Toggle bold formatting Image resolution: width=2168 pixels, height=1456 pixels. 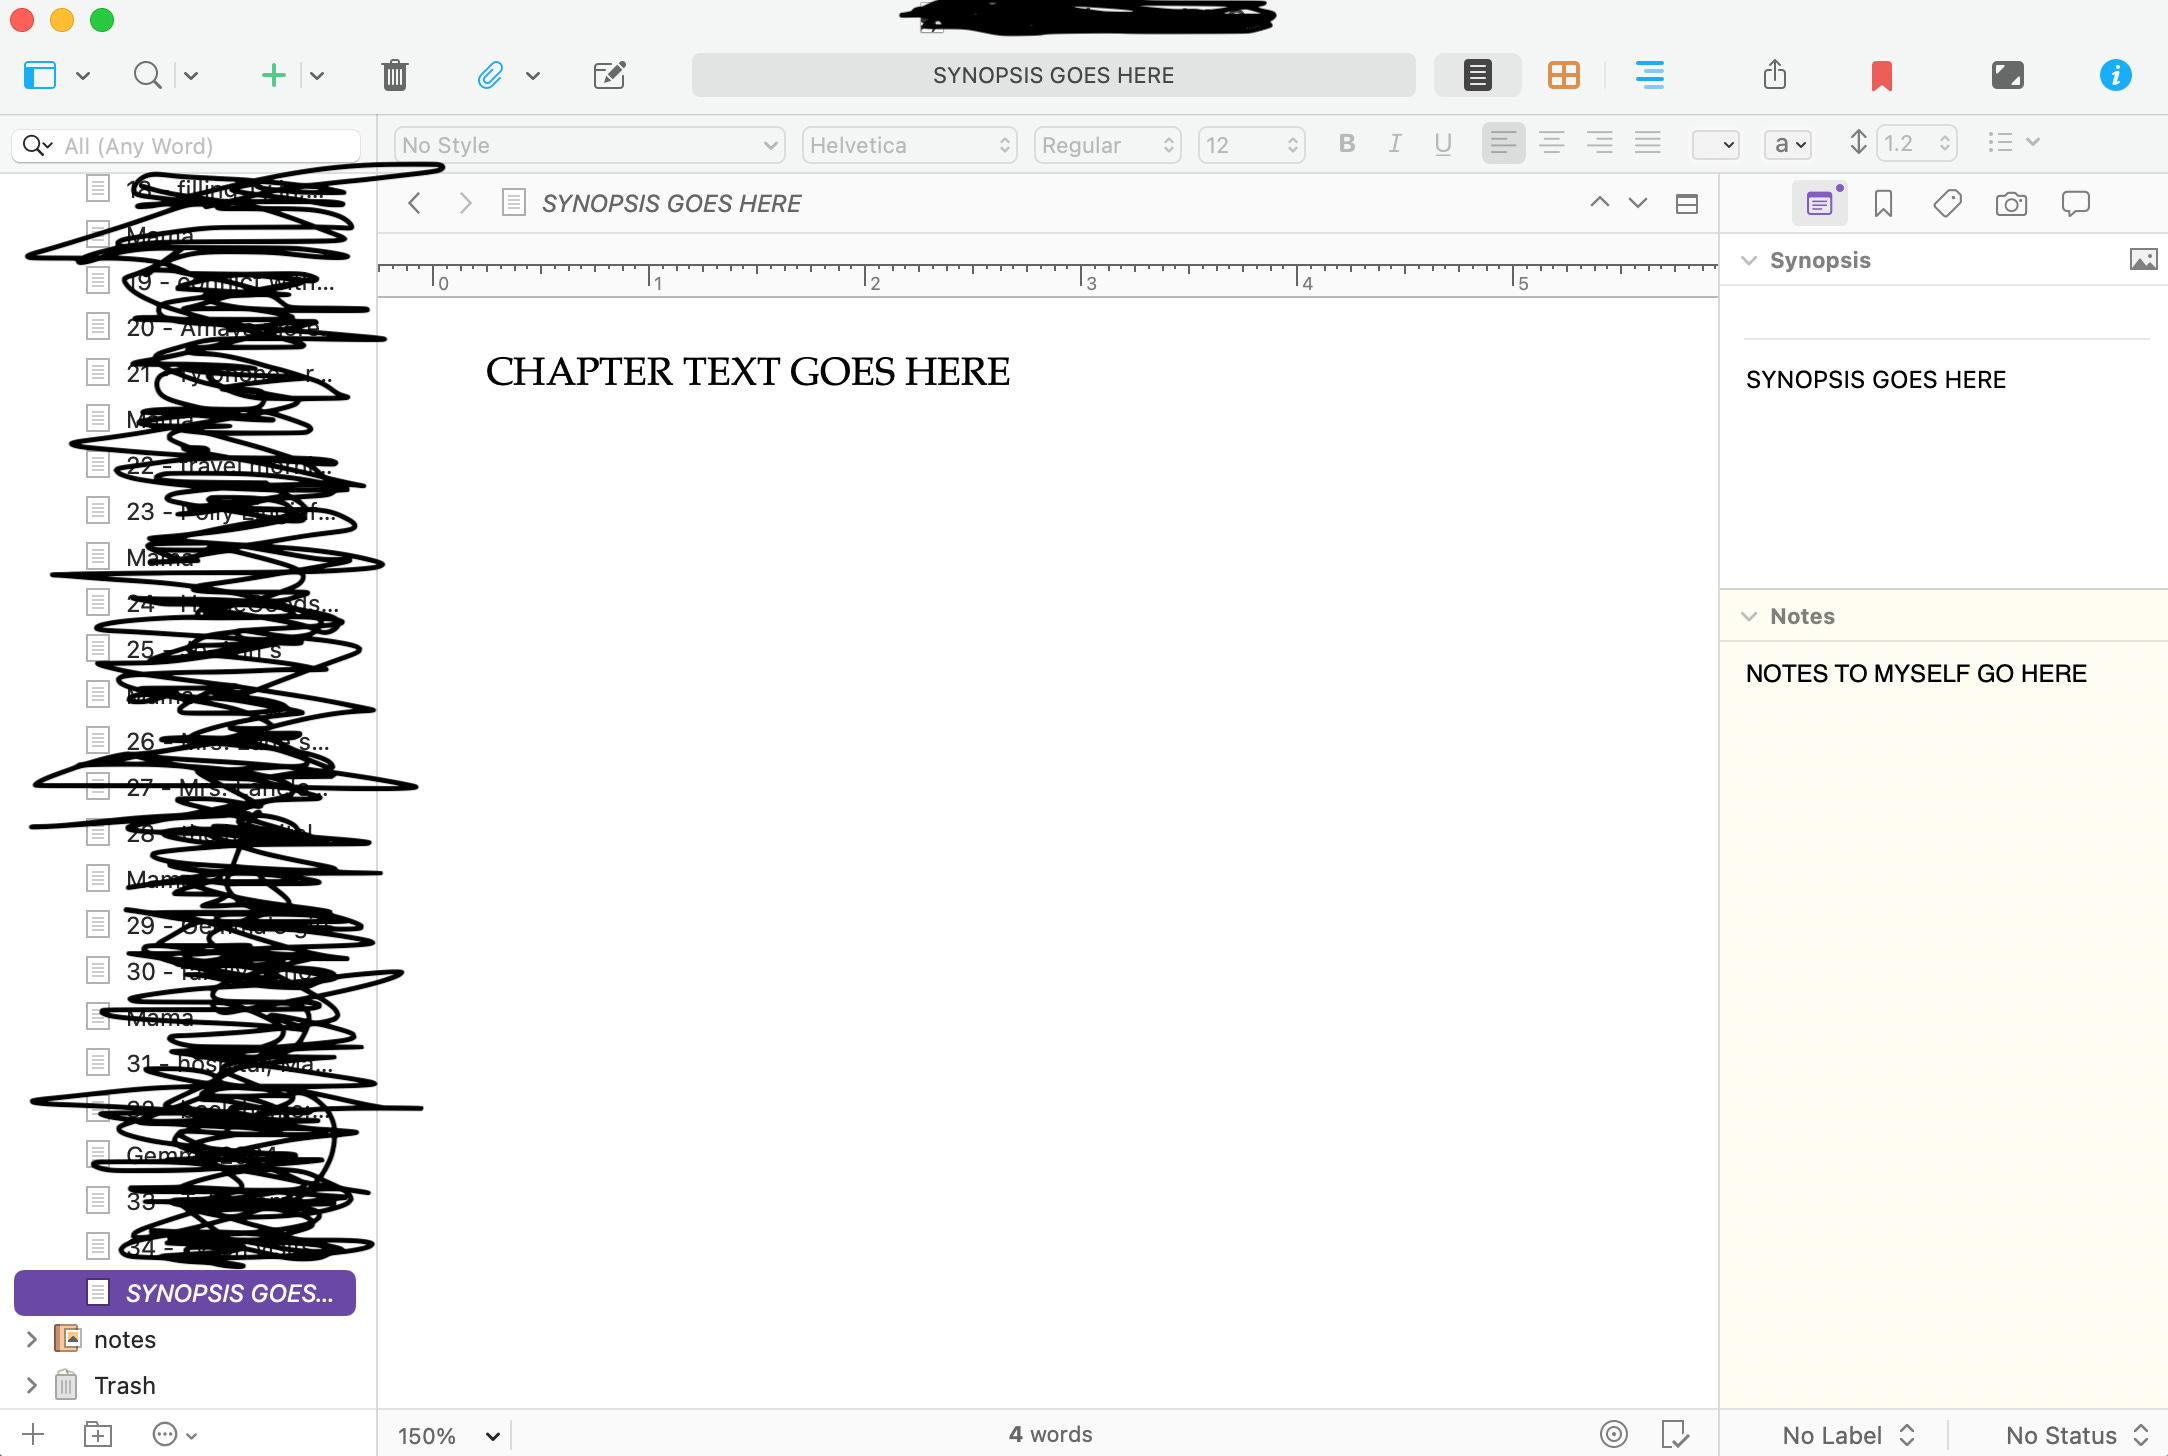1347,144
